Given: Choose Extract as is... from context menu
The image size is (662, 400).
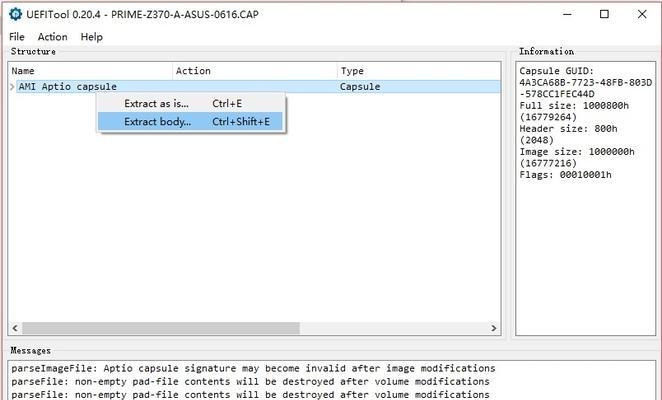Looking at the screenshot, I should click(x=190, y=103).
